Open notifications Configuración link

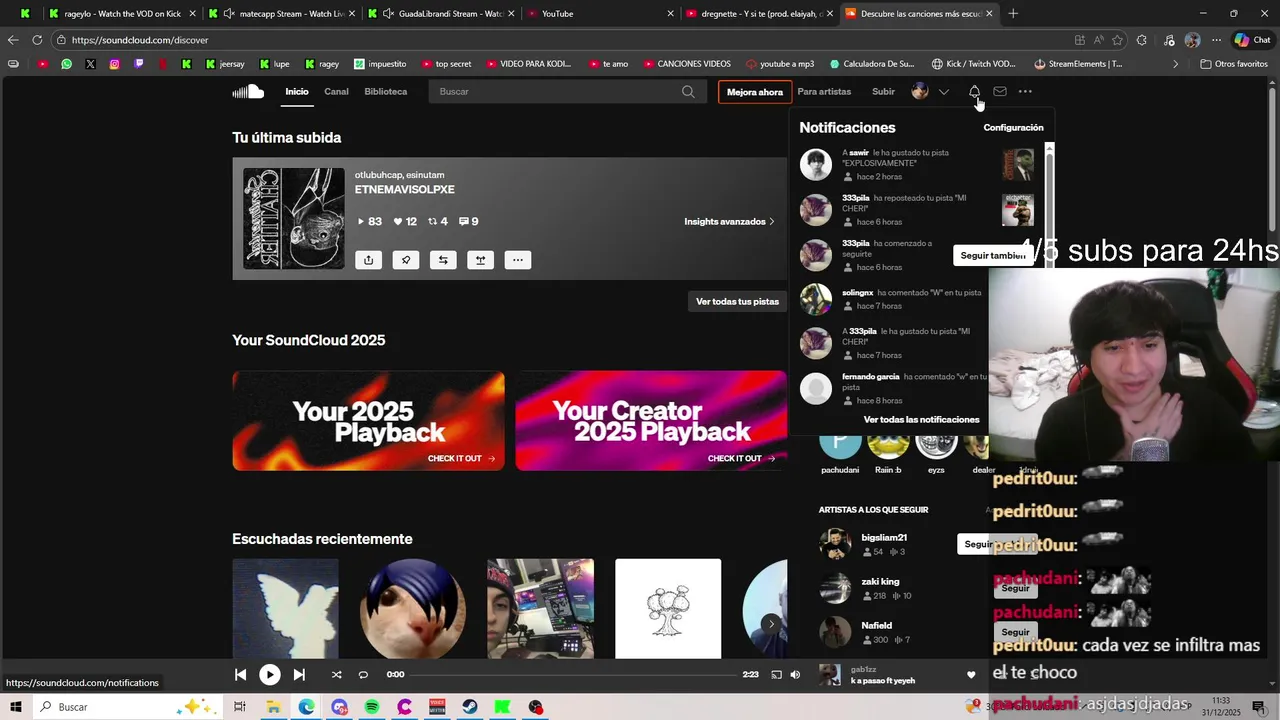(x=1013, y=128)
